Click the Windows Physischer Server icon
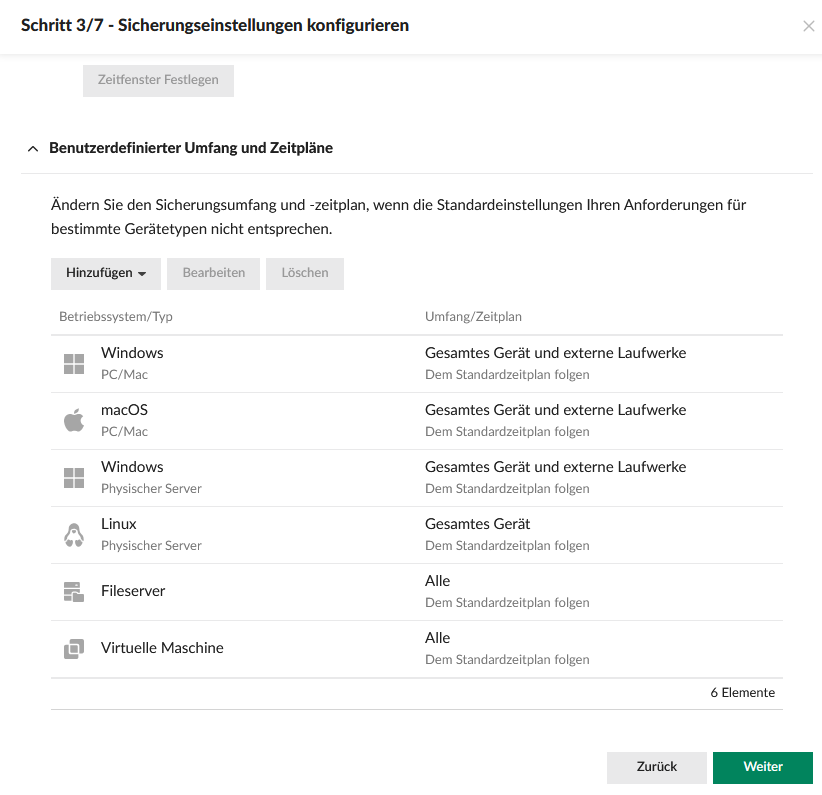The image size is (822, 795). coord(74,478)
